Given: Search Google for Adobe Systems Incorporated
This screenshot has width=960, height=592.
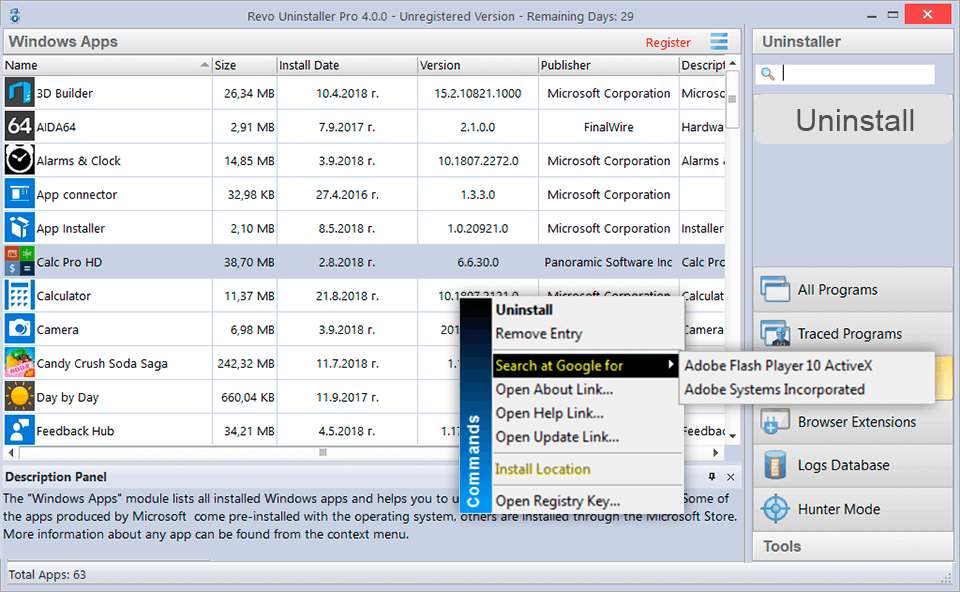Looking at the screenshot, I should click(807, 389).
